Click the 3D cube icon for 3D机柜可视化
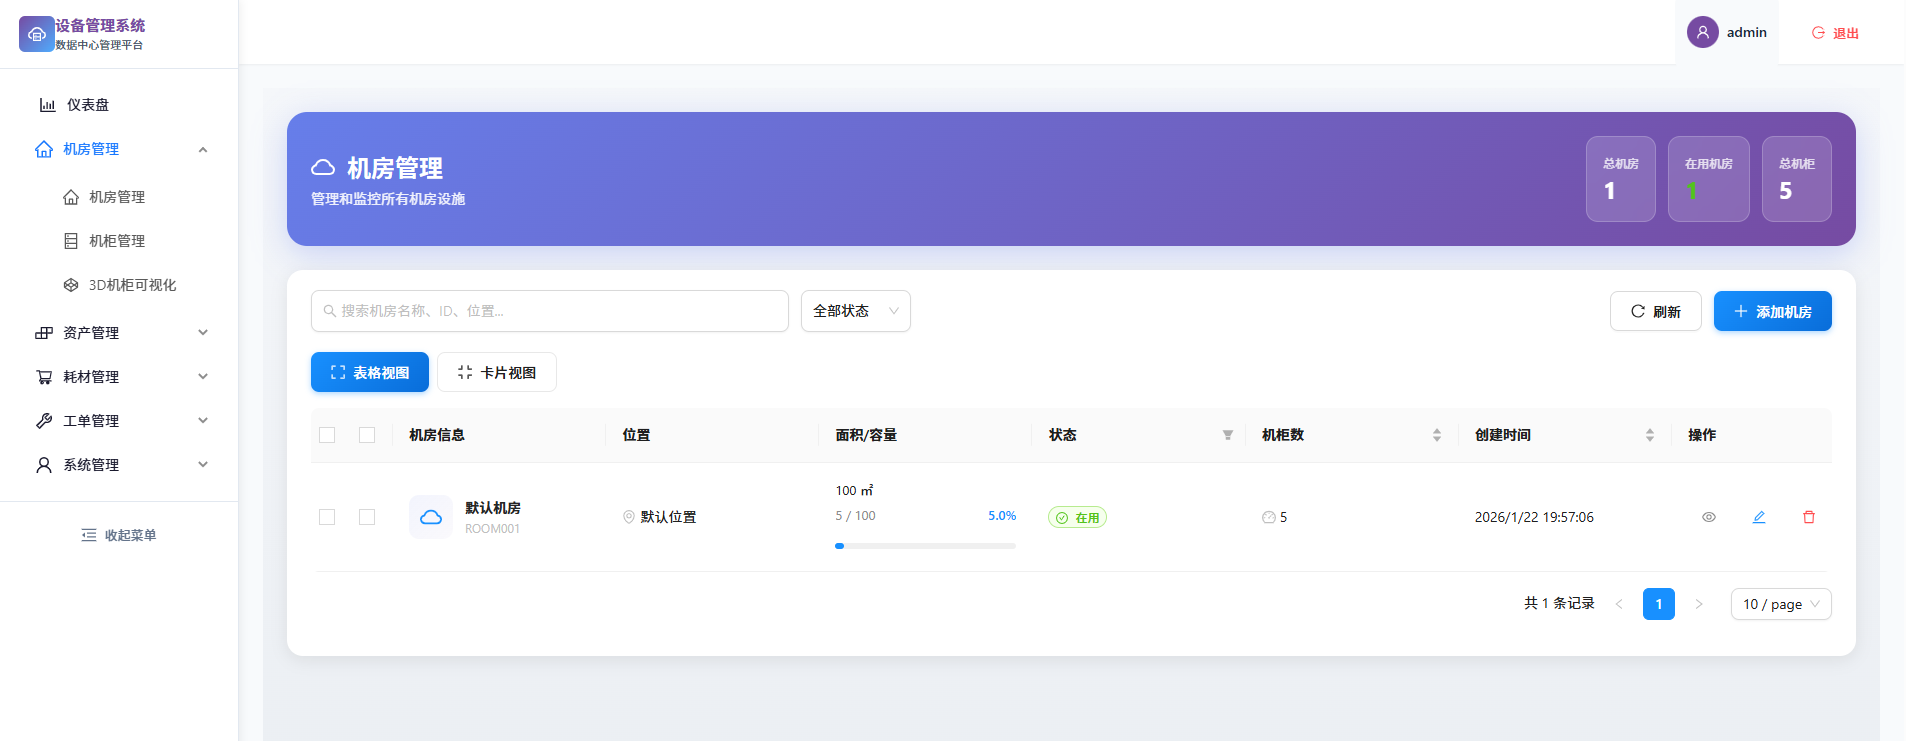 [x=71, y=285]
